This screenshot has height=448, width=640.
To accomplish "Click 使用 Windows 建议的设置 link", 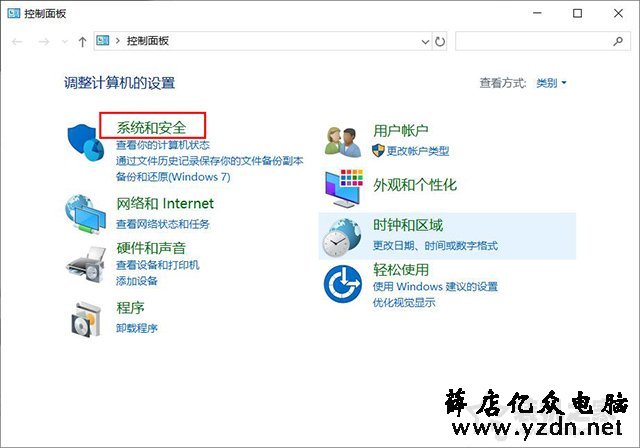I will 435,286.
